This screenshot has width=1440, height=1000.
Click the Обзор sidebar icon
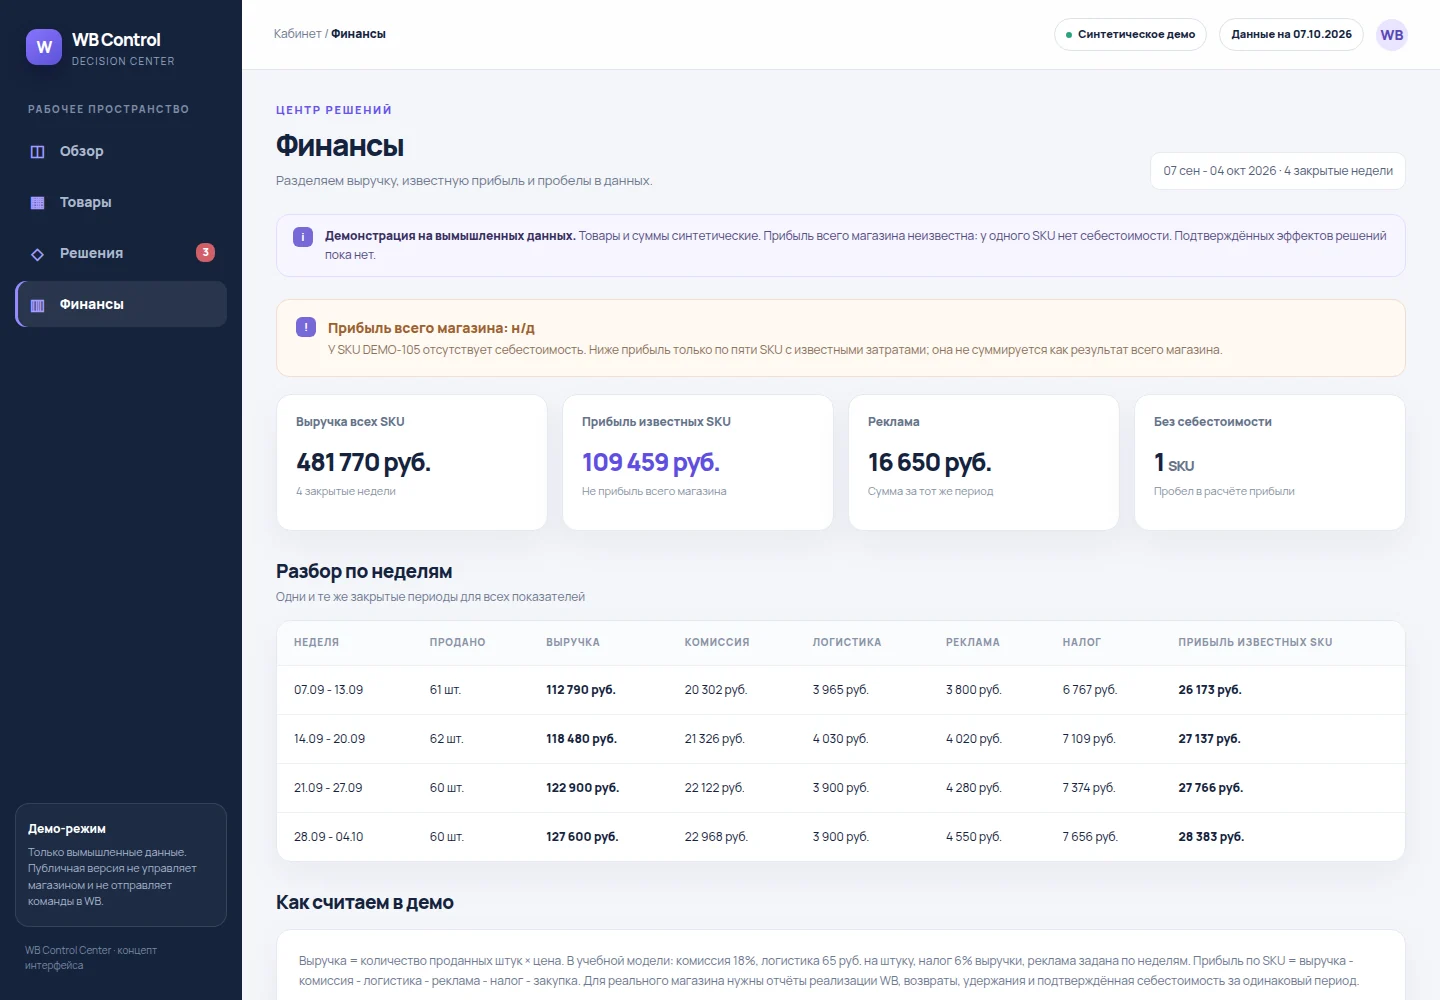pyautogui.click(x=37, y=152)
